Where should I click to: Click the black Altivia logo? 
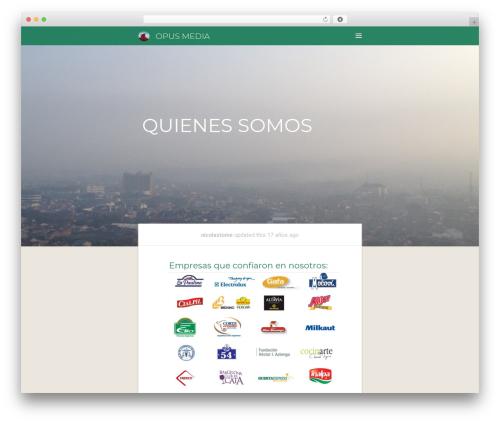(274, 303)
